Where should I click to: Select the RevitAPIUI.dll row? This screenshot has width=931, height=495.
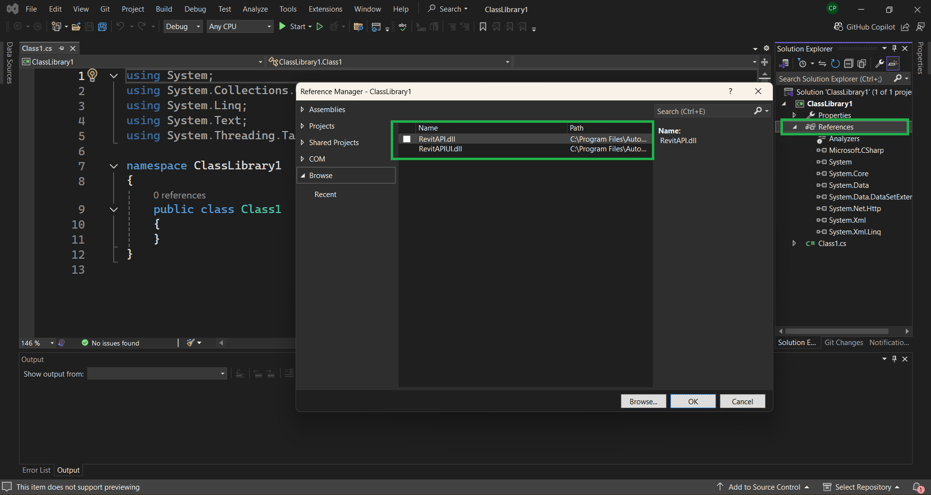[x=525, y=149]
